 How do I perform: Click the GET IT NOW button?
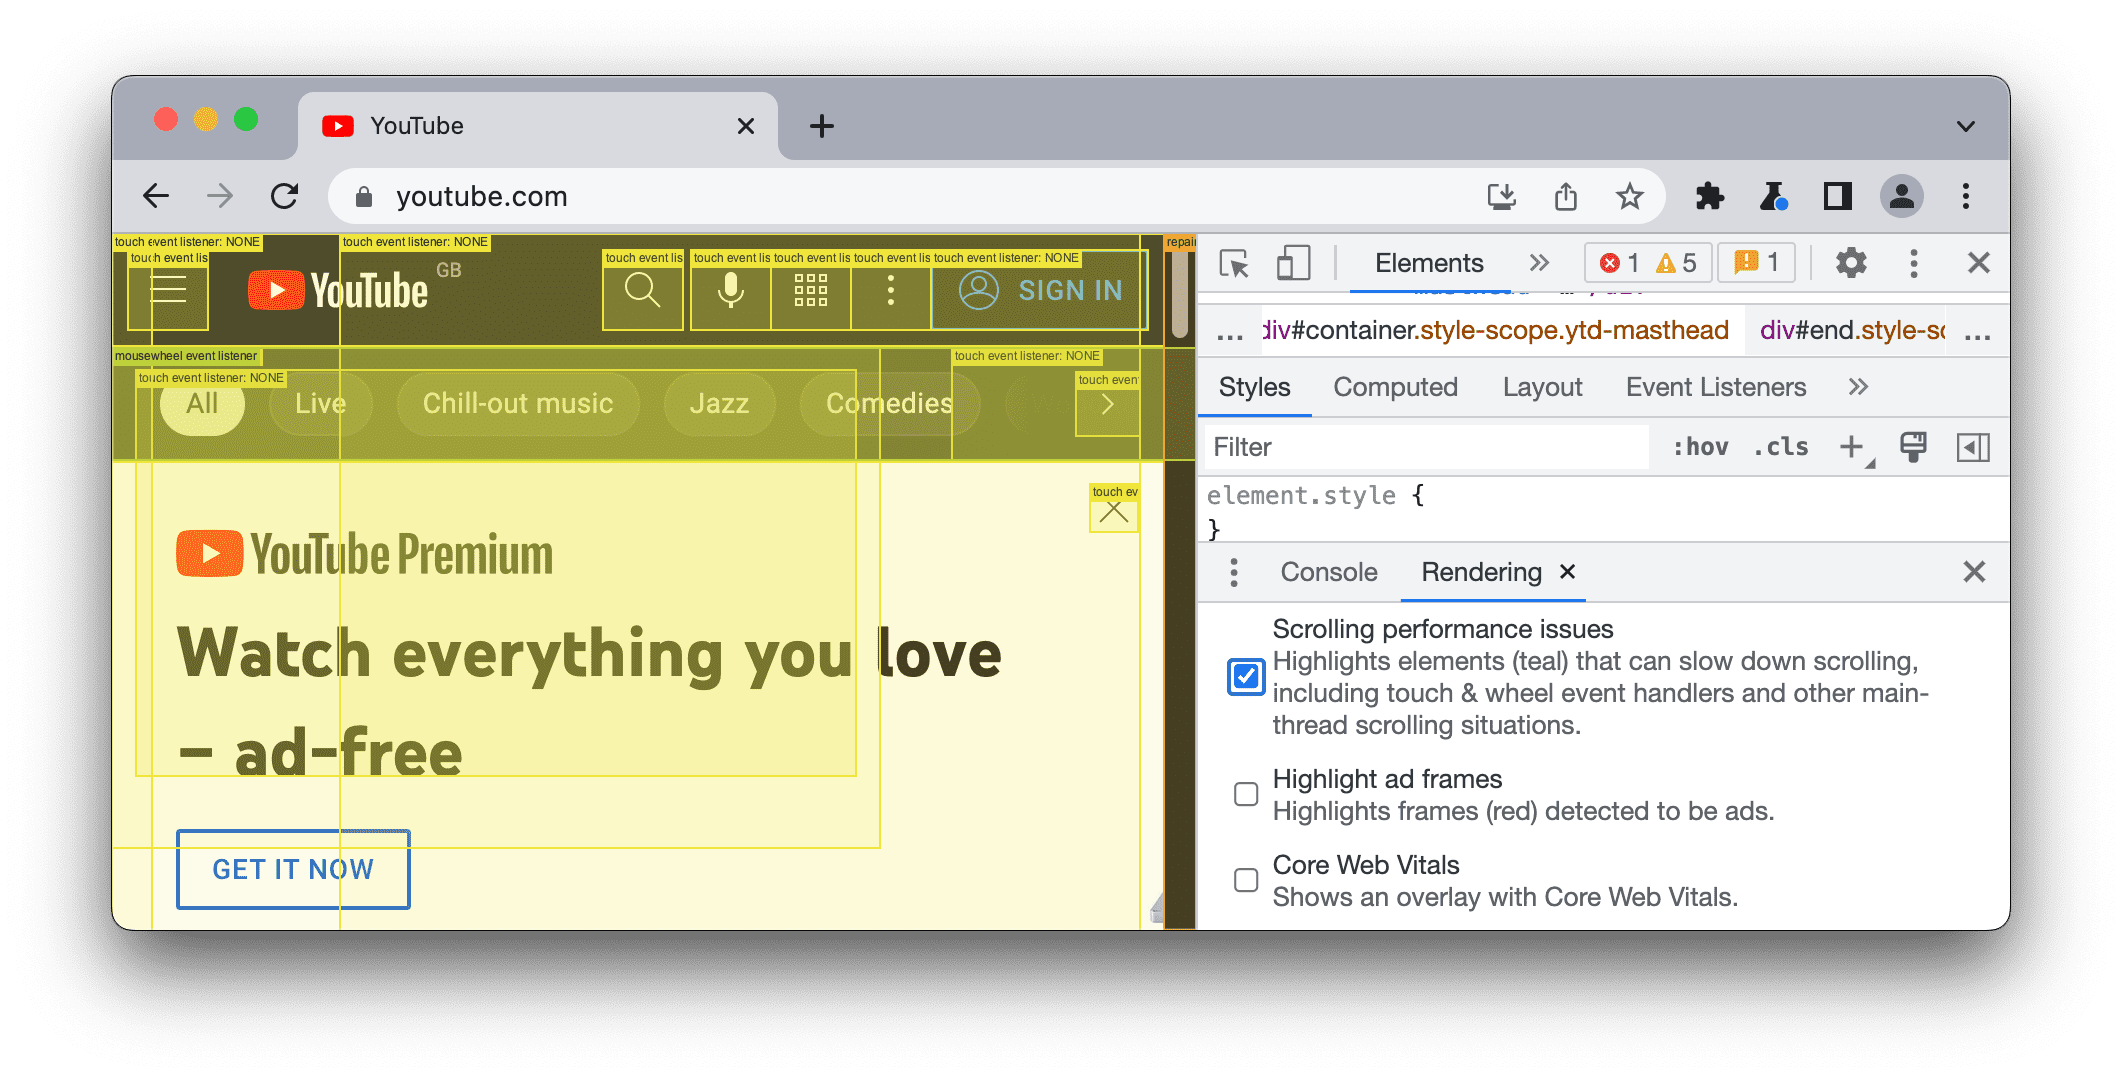292,869
